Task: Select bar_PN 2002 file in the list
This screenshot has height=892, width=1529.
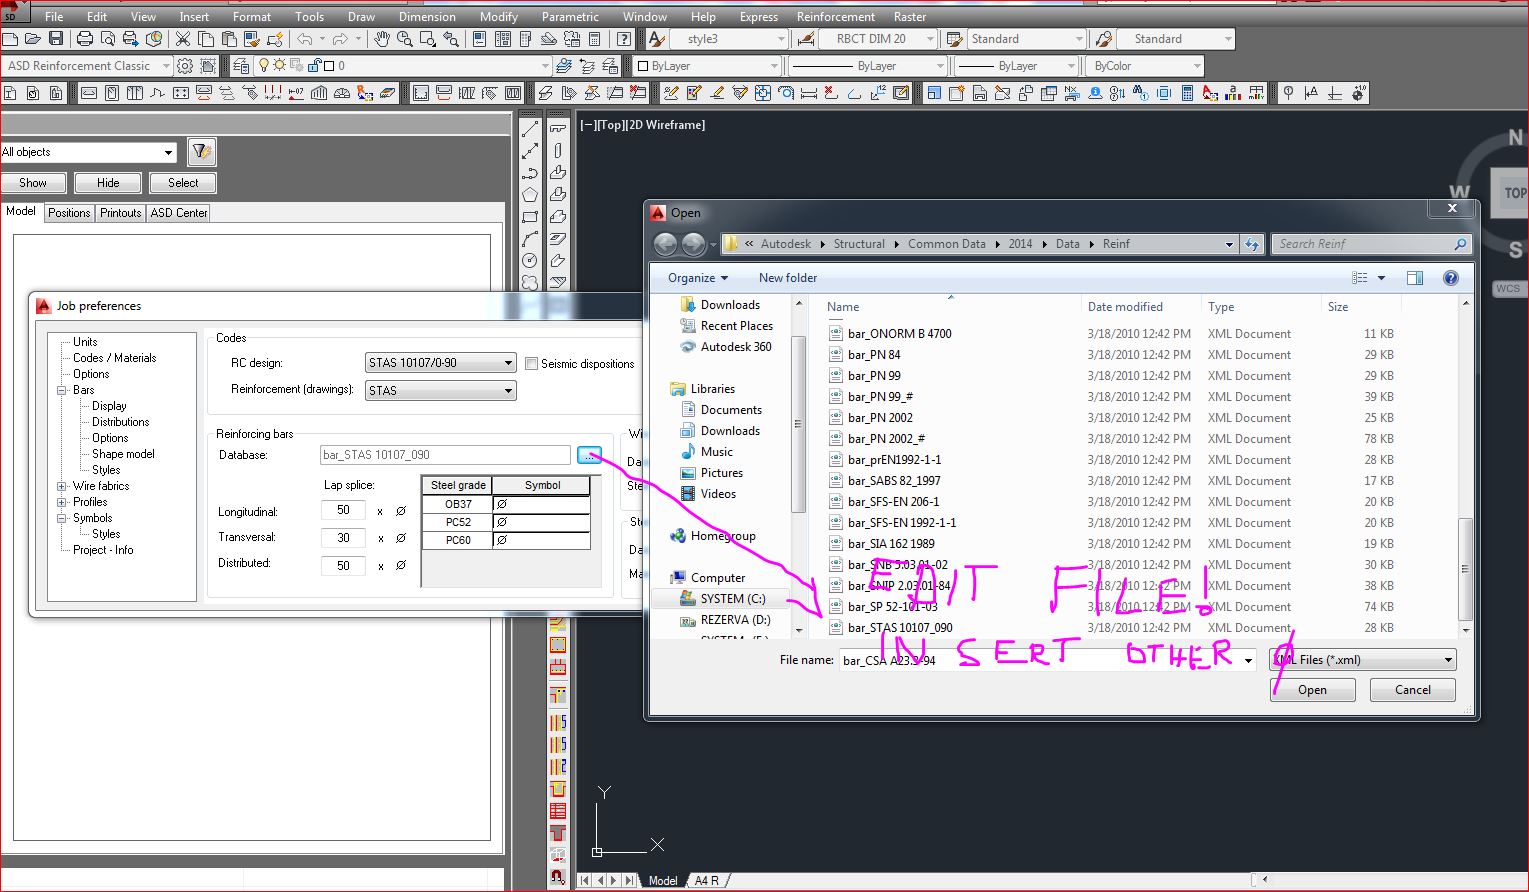Action: tap(880, 418)
